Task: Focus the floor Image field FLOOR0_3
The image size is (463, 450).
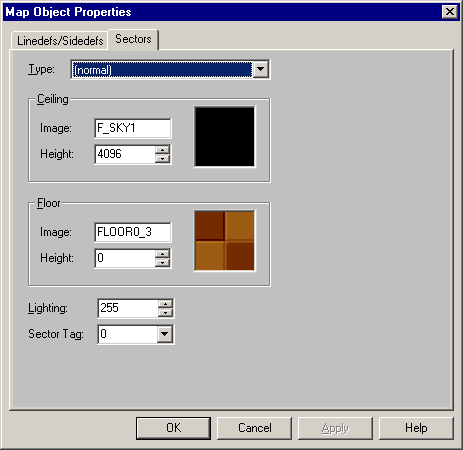Action: (133, 232)
